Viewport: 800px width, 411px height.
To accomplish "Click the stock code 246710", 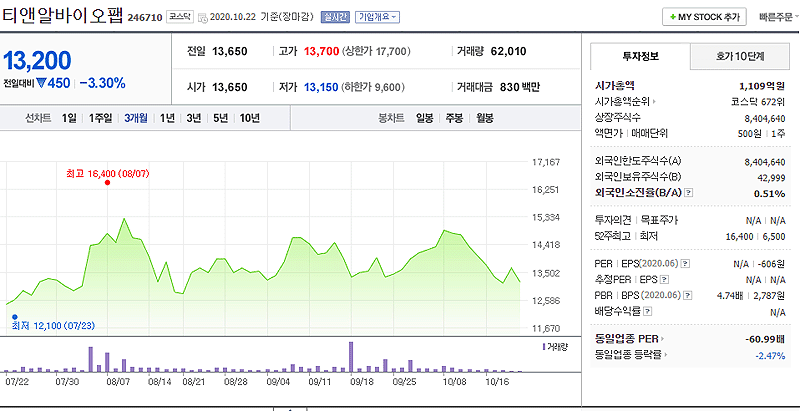I will [x=145, y=18].
